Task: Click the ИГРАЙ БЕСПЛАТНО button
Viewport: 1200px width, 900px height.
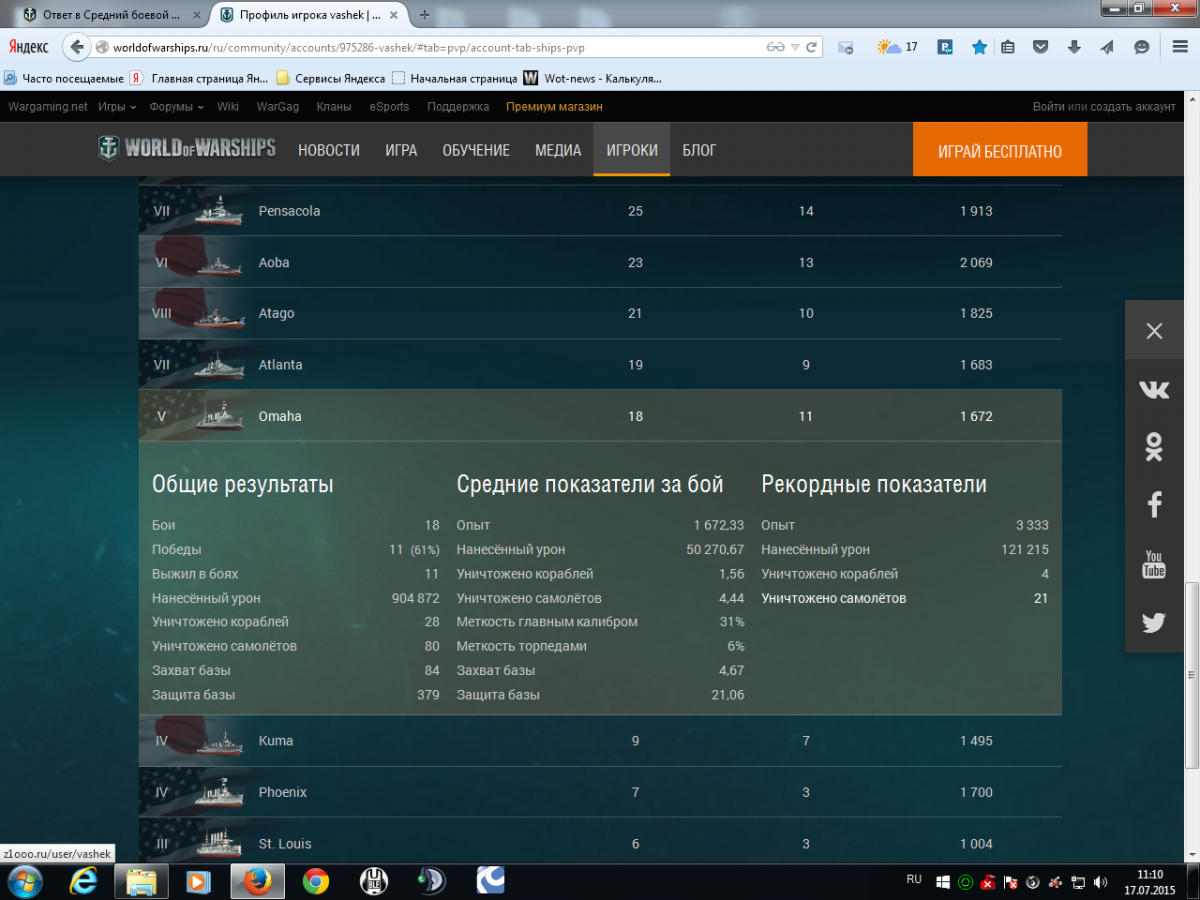Action: tap(1000, 151)
